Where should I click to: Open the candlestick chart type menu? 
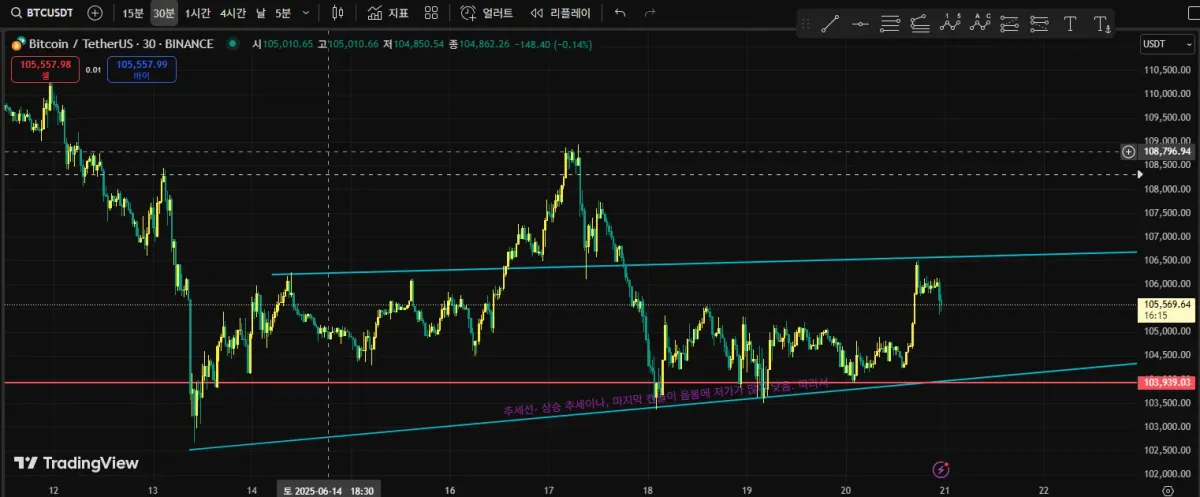coord(337,13)
